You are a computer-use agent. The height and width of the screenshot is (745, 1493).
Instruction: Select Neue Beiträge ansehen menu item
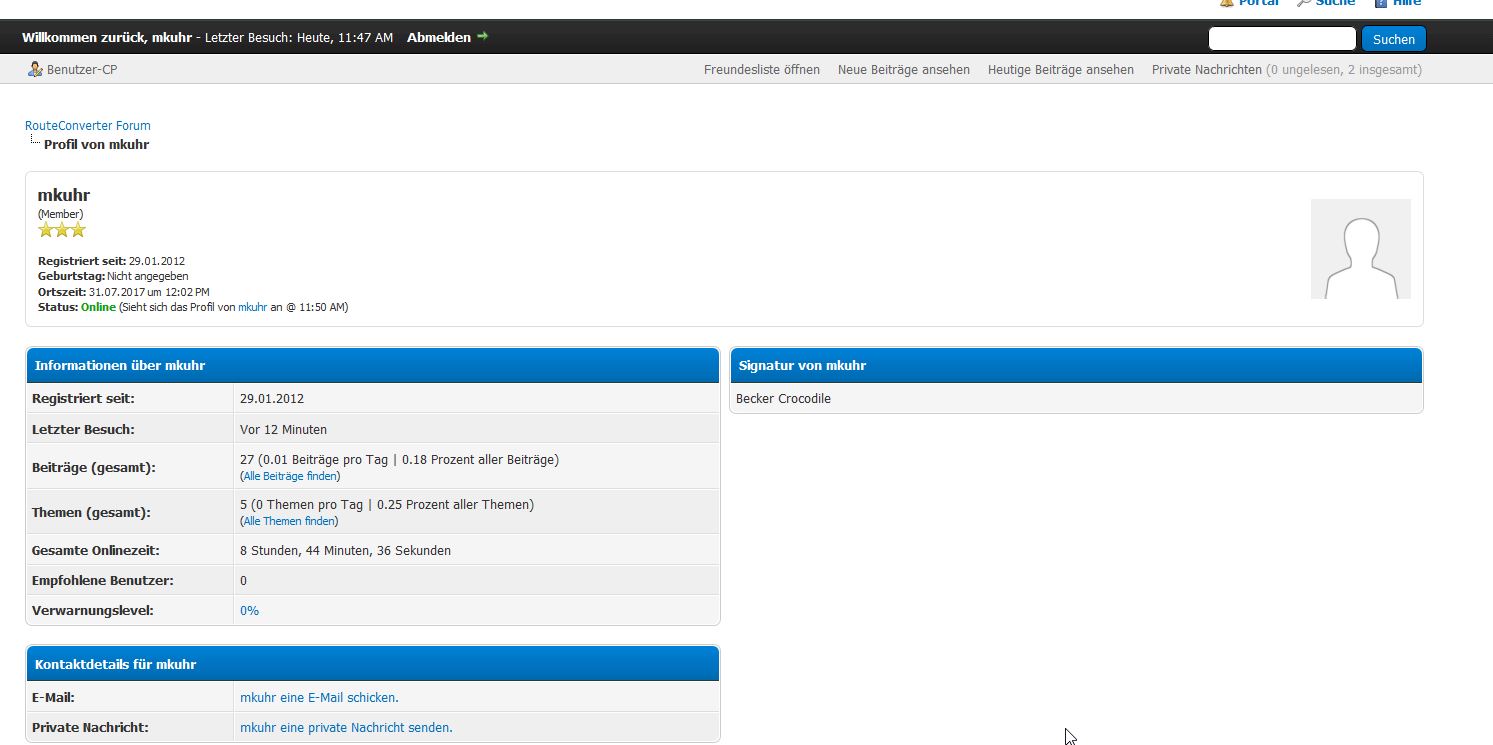pyautogui.click(x=903, y=70)
